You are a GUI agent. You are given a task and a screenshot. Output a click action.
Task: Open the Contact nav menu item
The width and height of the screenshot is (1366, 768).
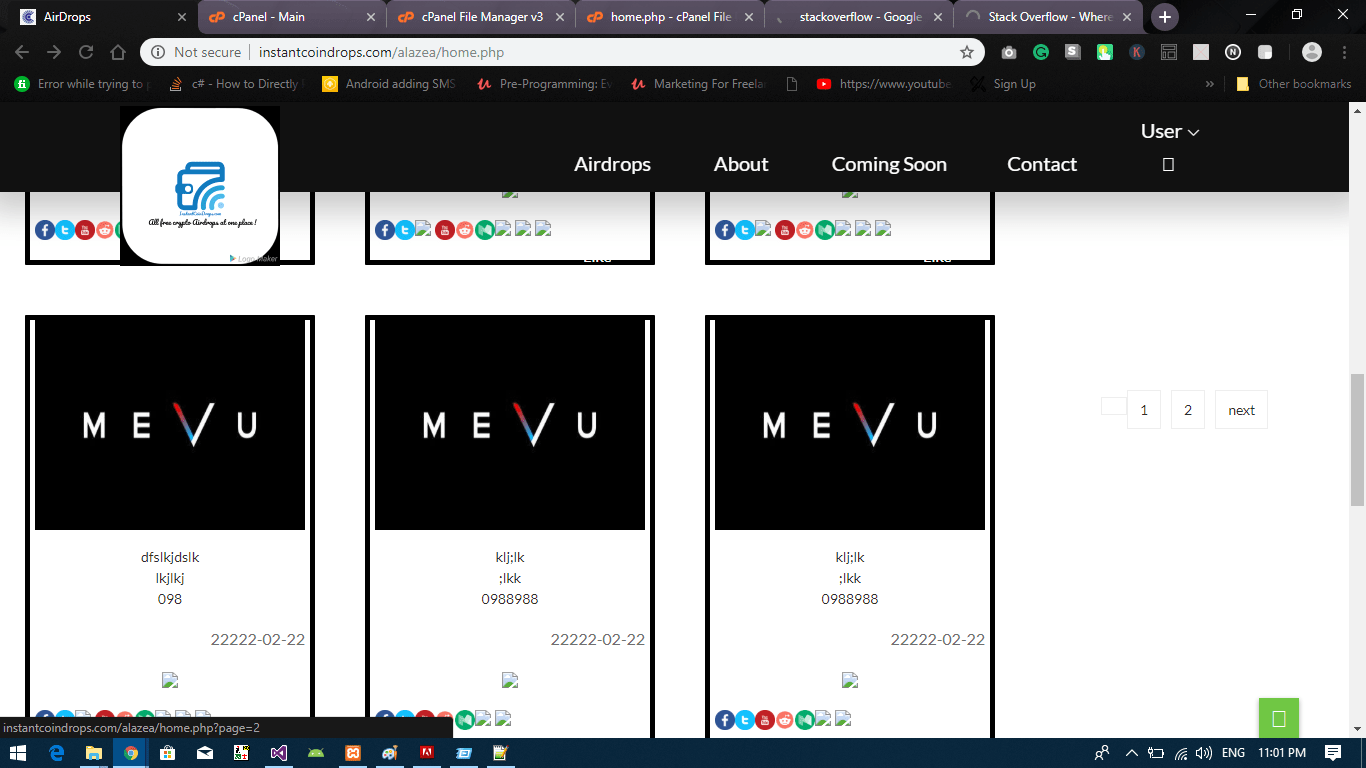pyautogui.click(x=1042, y=165)
